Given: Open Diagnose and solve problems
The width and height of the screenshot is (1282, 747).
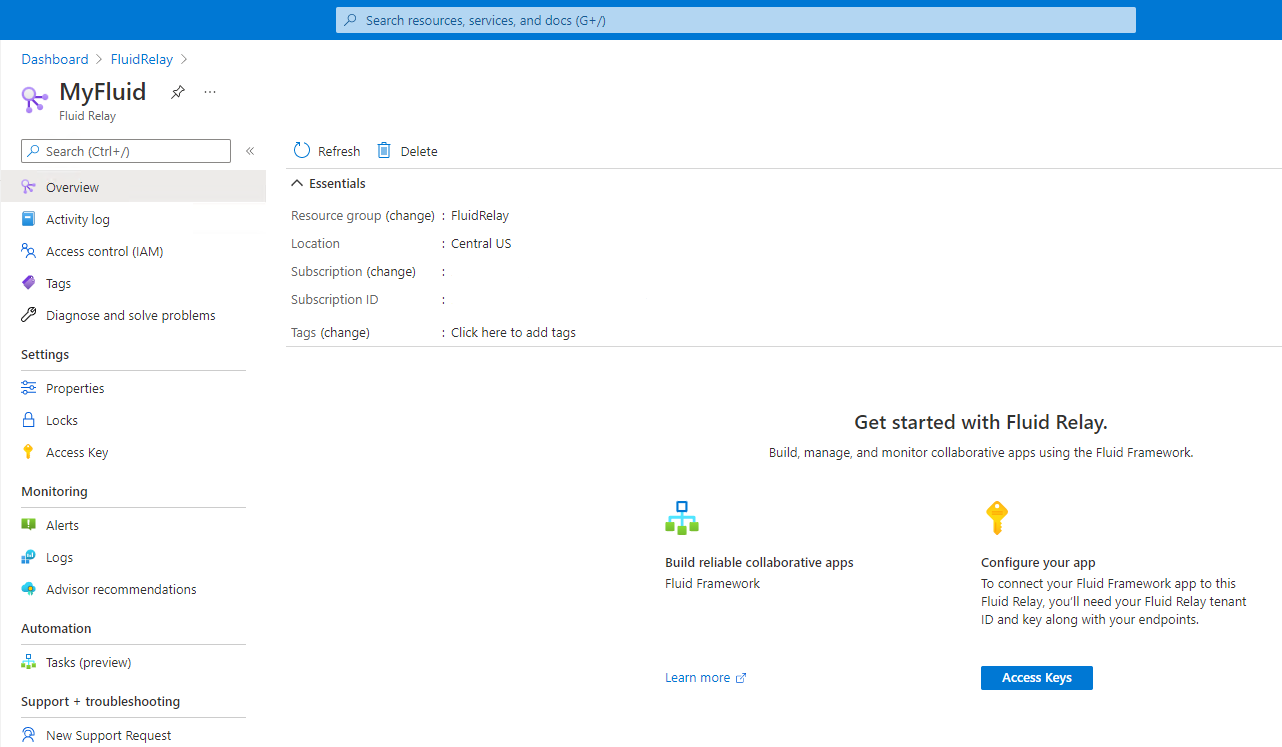Looking at the screenshot, I should 131,314.
